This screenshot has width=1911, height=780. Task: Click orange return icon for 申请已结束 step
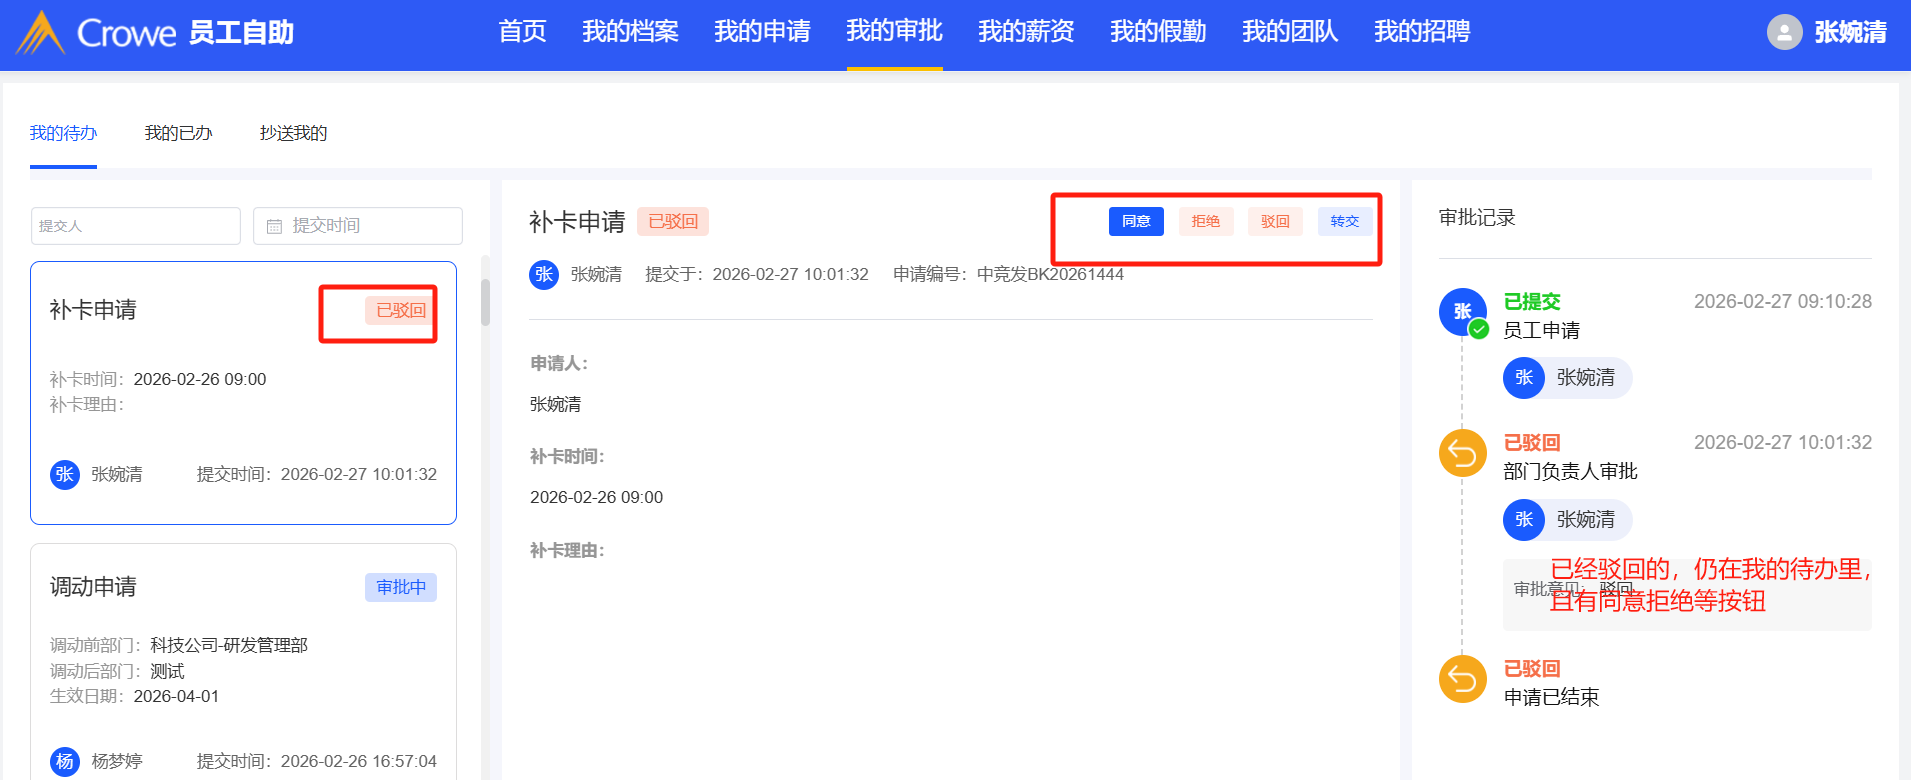(x=1463, y=680)
